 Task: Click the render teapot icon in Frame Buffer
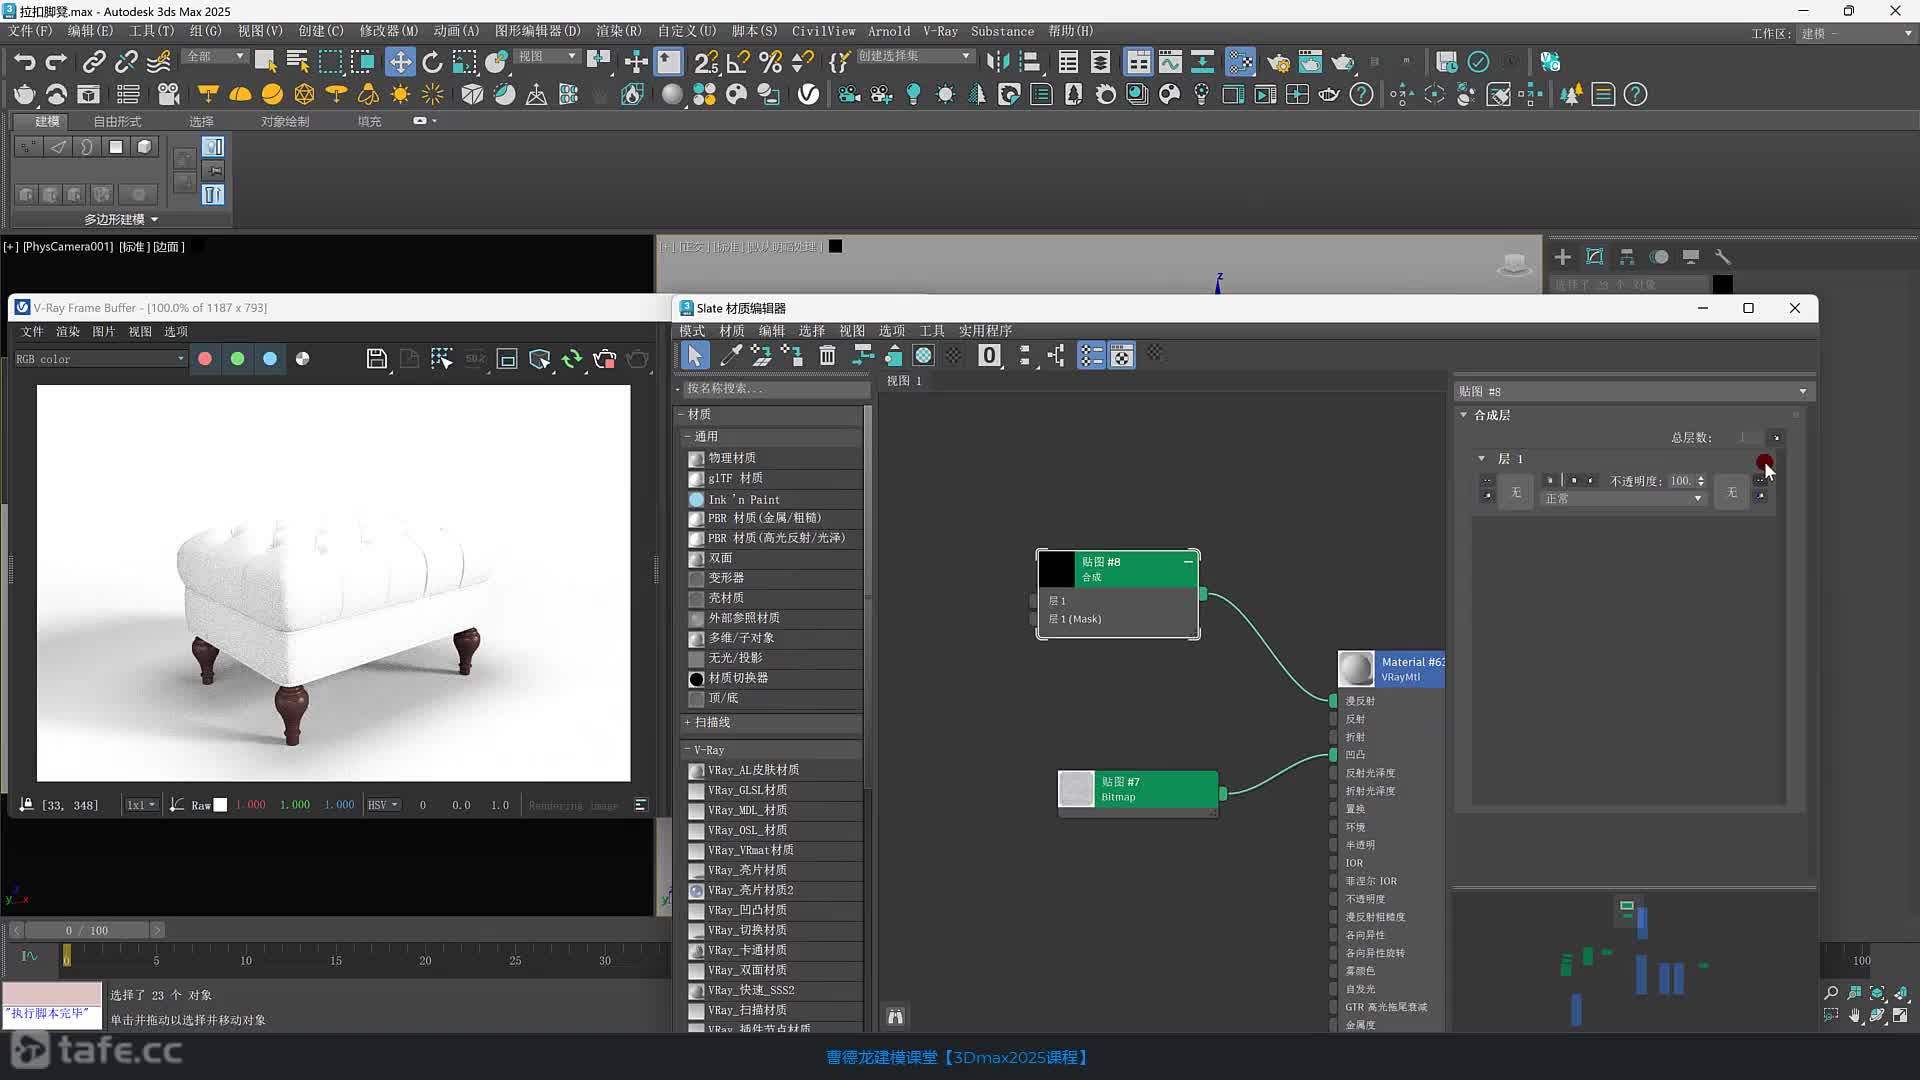pos(637,359)
